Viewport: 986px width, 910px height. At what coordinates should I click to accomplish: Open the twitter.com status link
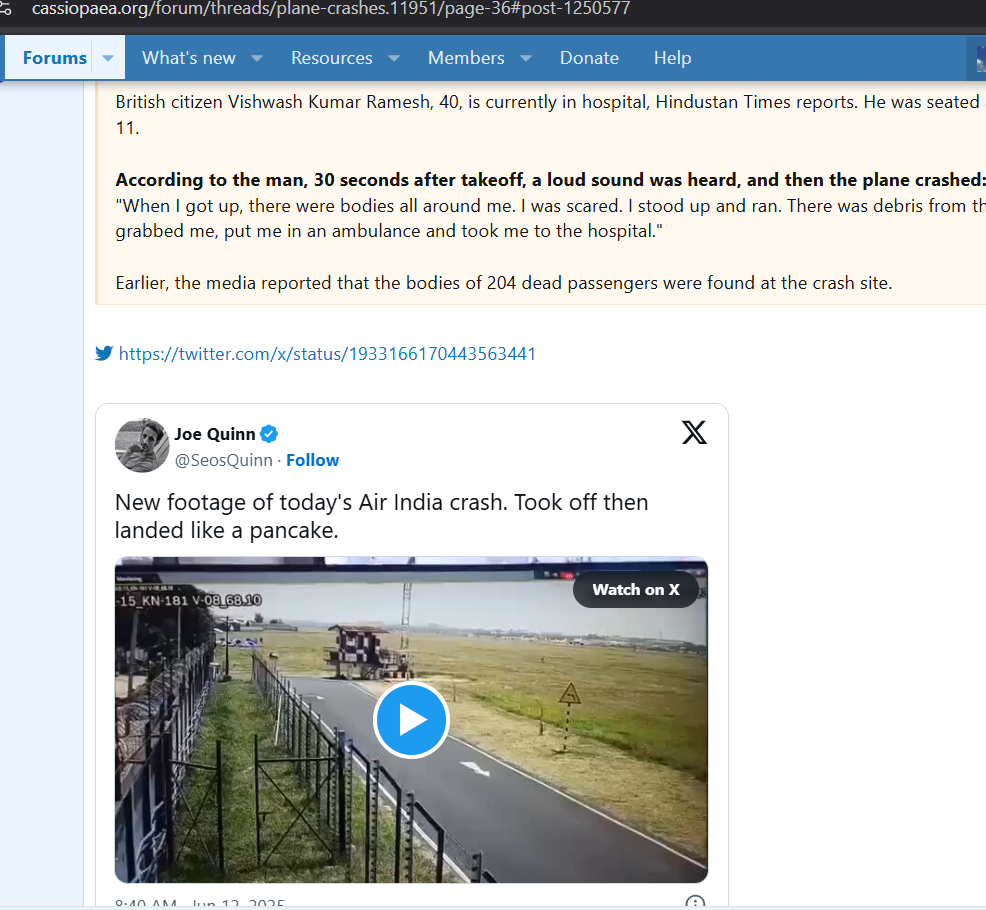327,353
